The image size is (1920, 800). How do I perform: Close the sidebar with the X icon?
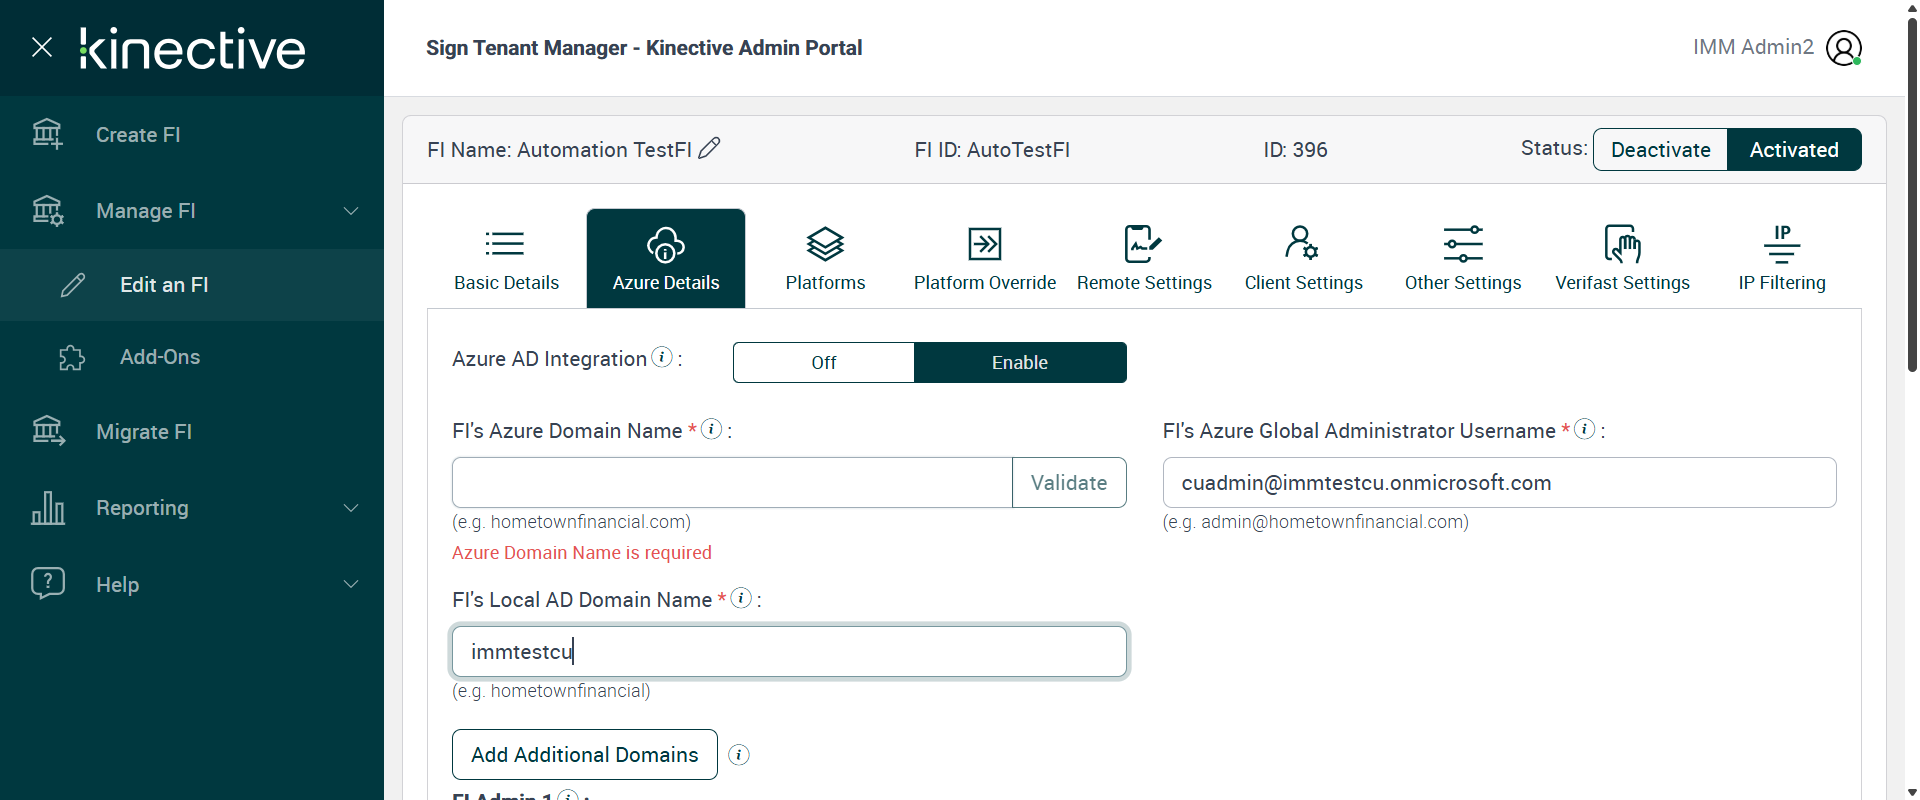pyautogui.click(x=42, y=47)
